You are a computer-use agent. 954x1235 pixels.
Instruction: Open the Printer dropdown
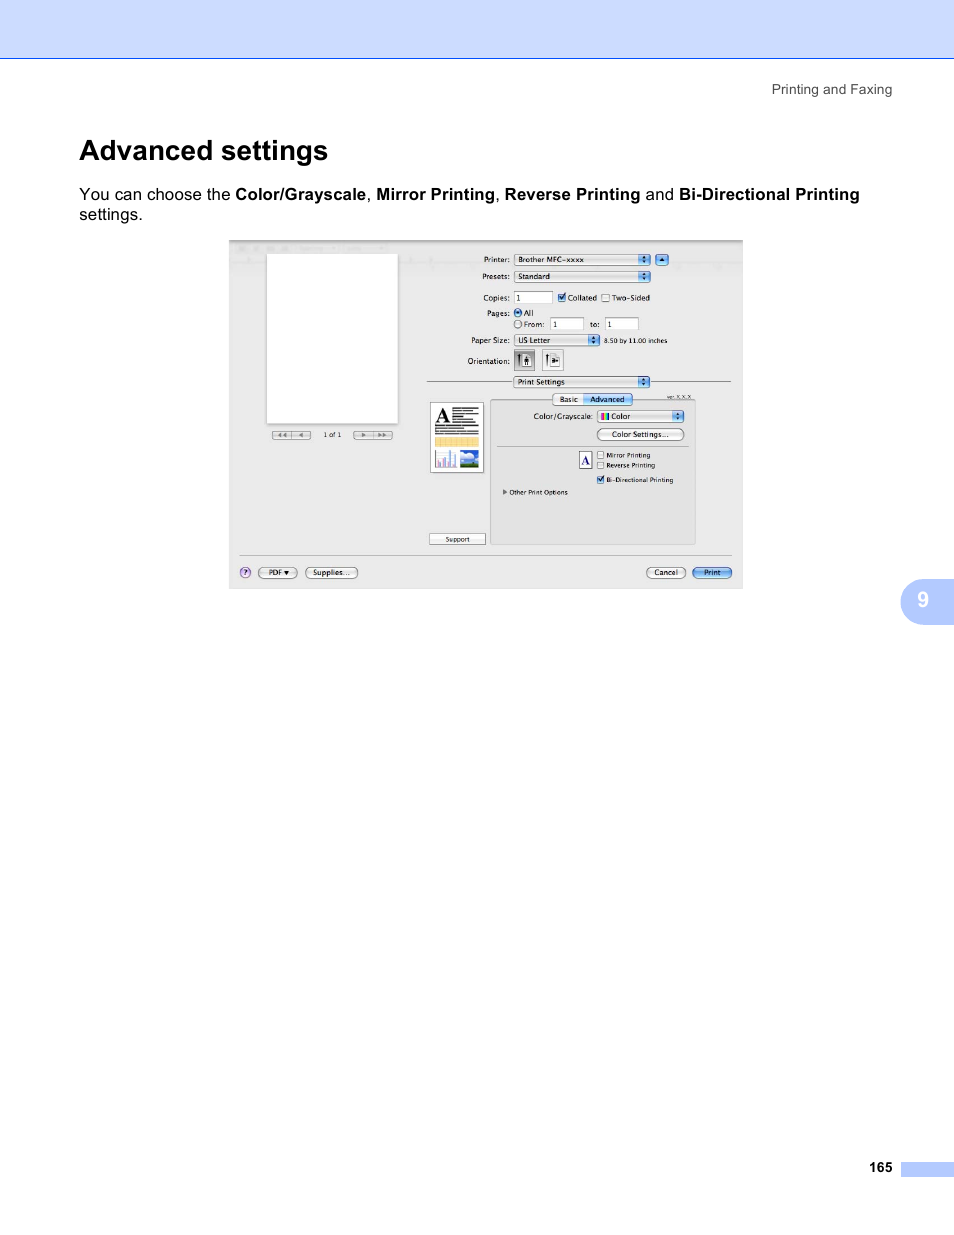pyautogui.click(x=582, y=260)
